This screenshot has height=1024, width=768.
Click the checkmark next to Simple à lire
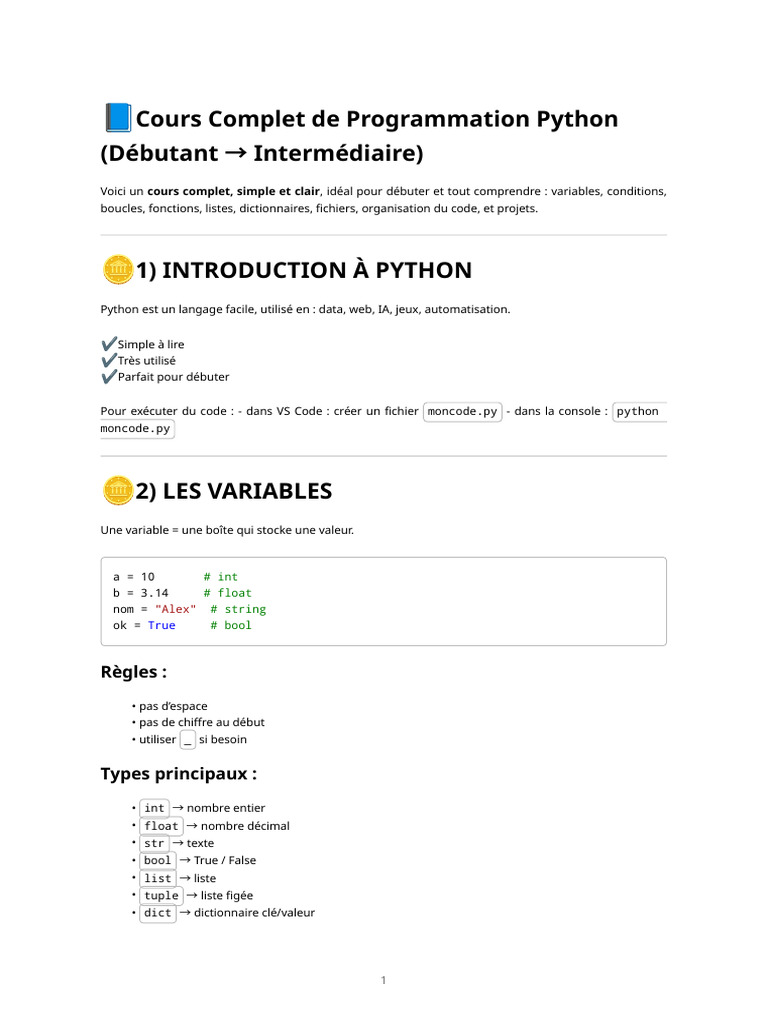coord(109,344)
